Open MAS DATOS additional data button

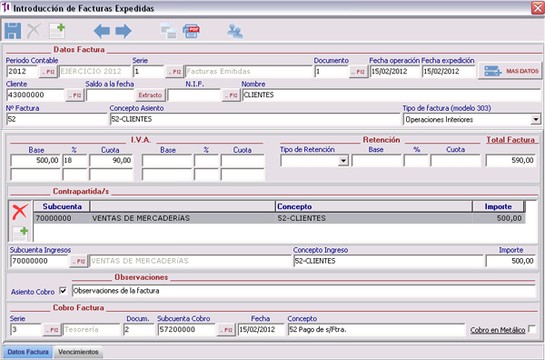pyautogui.click(x=510, y=71)
